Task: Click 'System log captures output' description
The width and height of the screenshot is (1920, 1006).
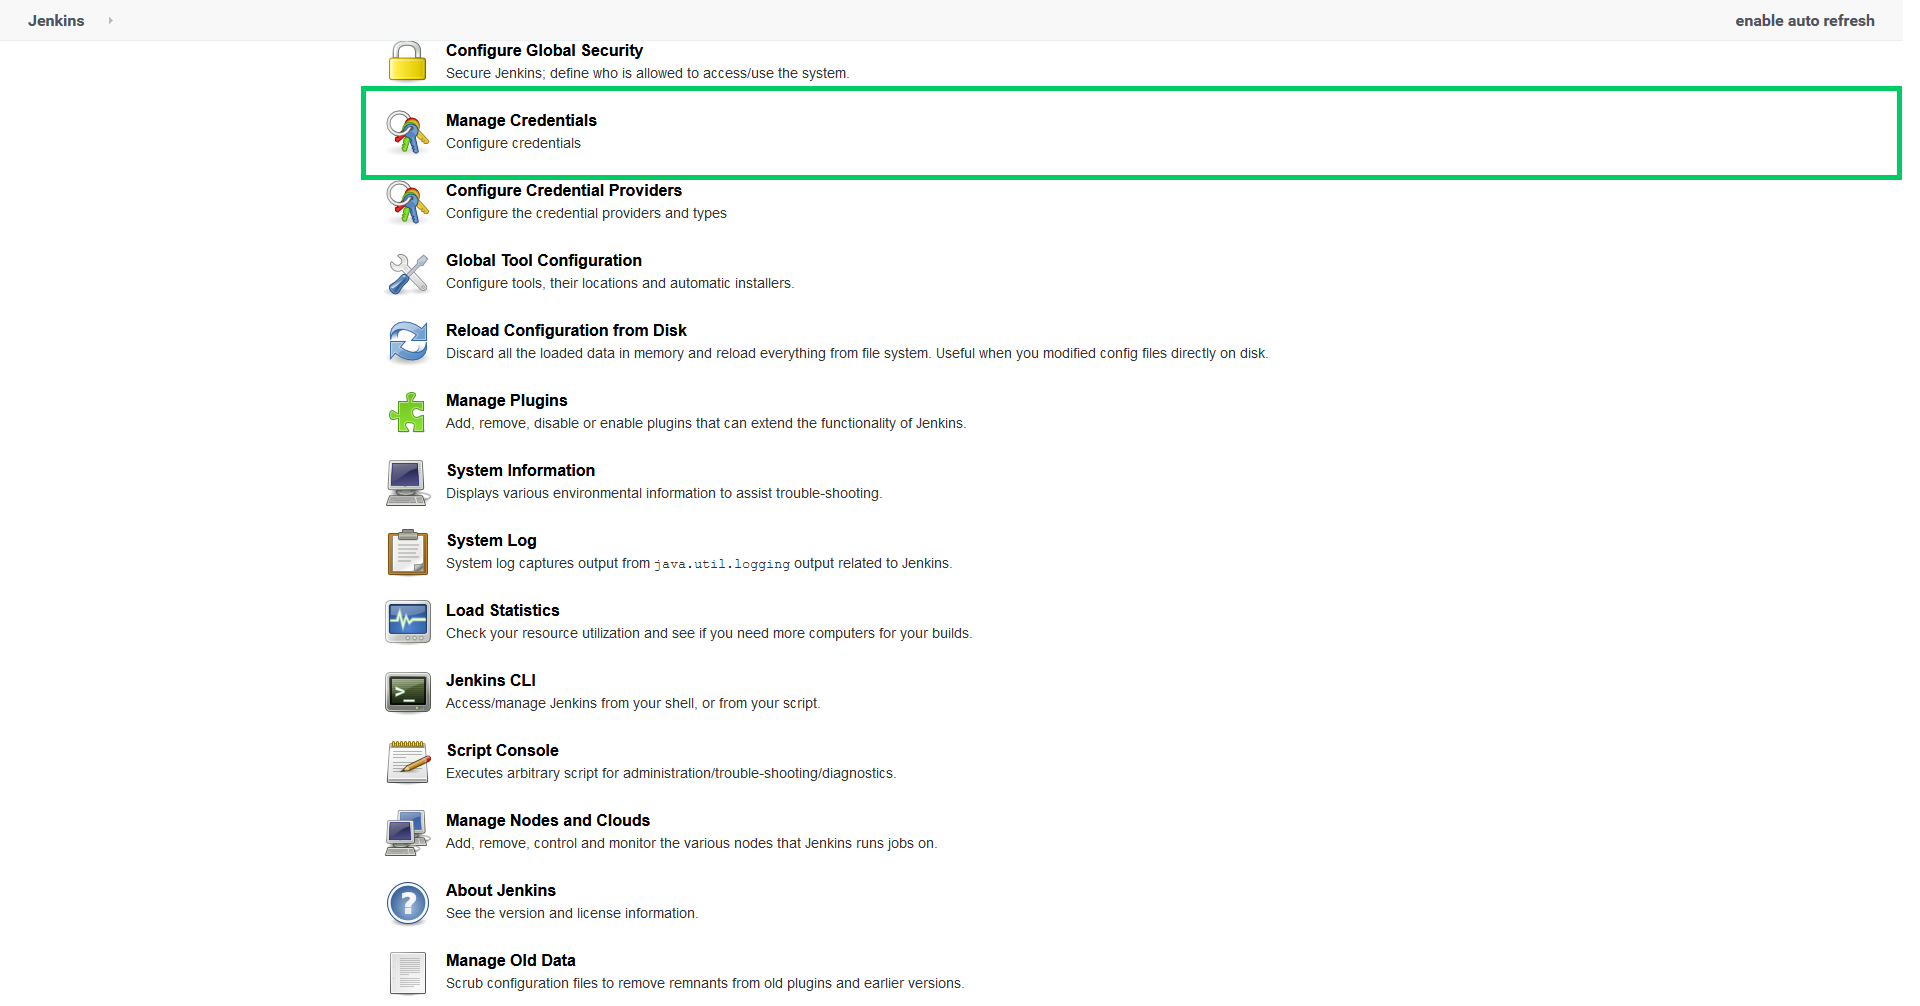Action: pyautogui.click(x=699, y=563)
